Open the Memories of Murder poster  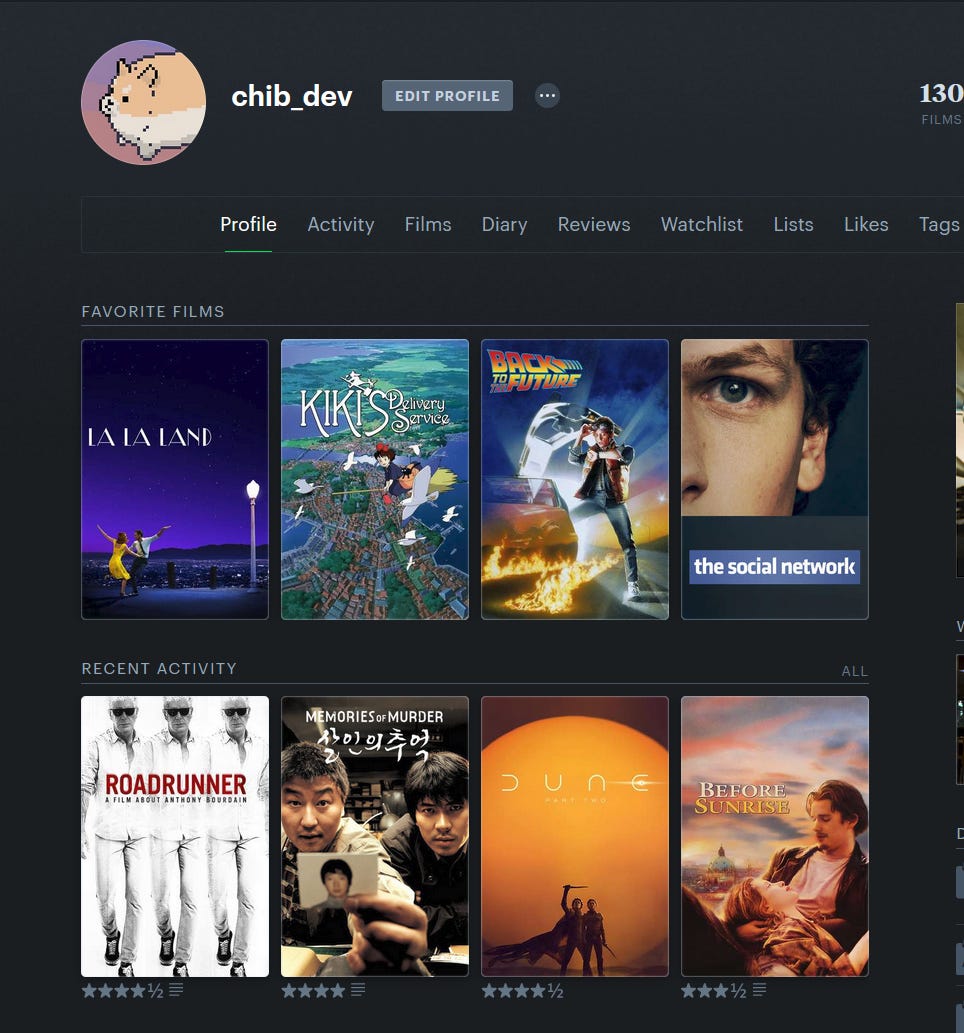[x=375, y=837]
